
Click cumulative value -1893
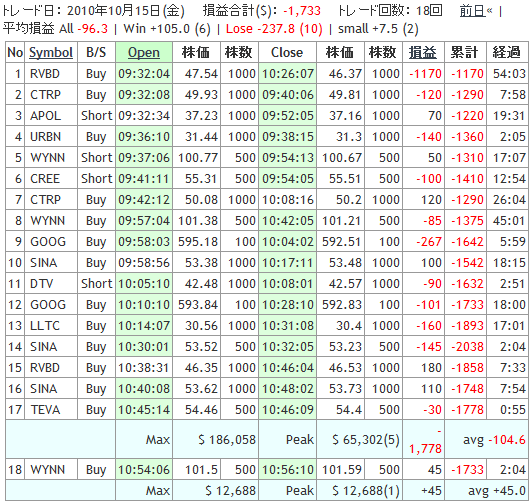click(x=467, y=326)
